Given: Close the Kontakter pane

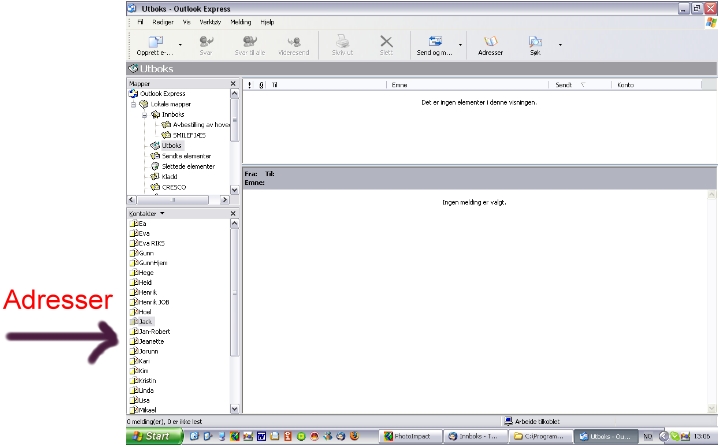Looking at the screenshot, I should (x=233, y=214).
